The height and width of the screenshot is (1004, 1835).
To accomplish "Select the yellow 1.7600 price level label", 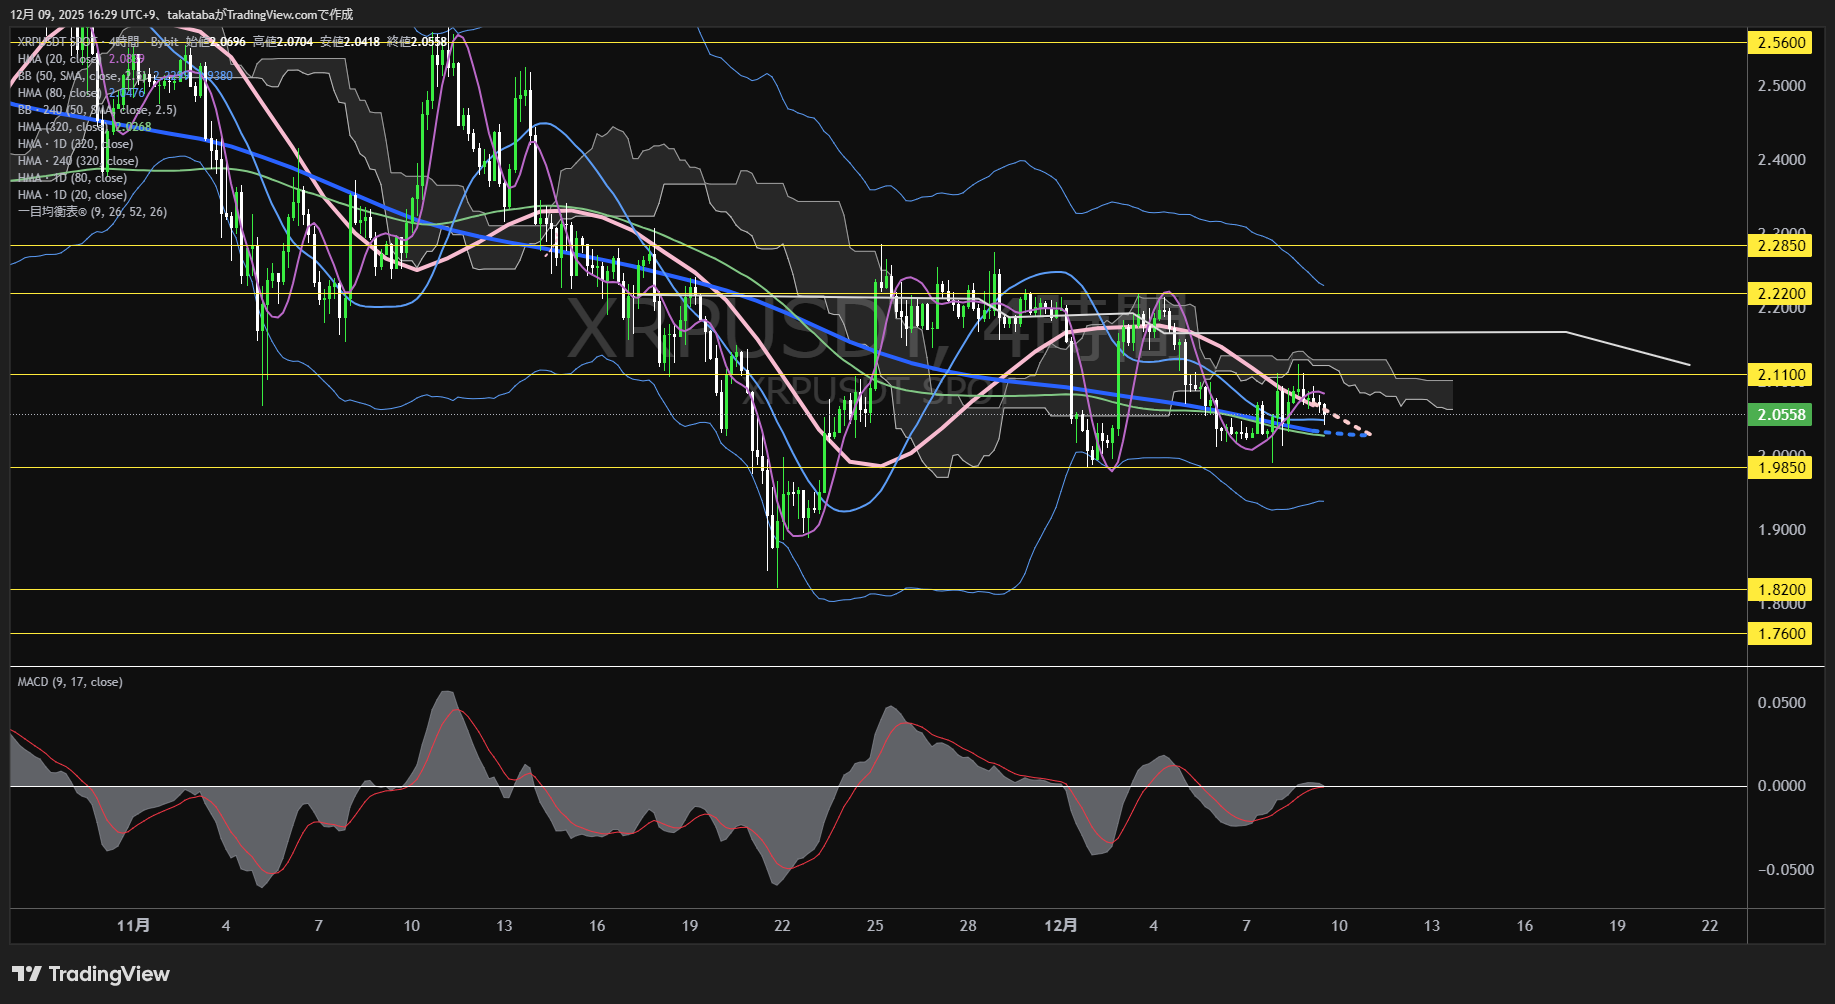I will point(1781,633).
